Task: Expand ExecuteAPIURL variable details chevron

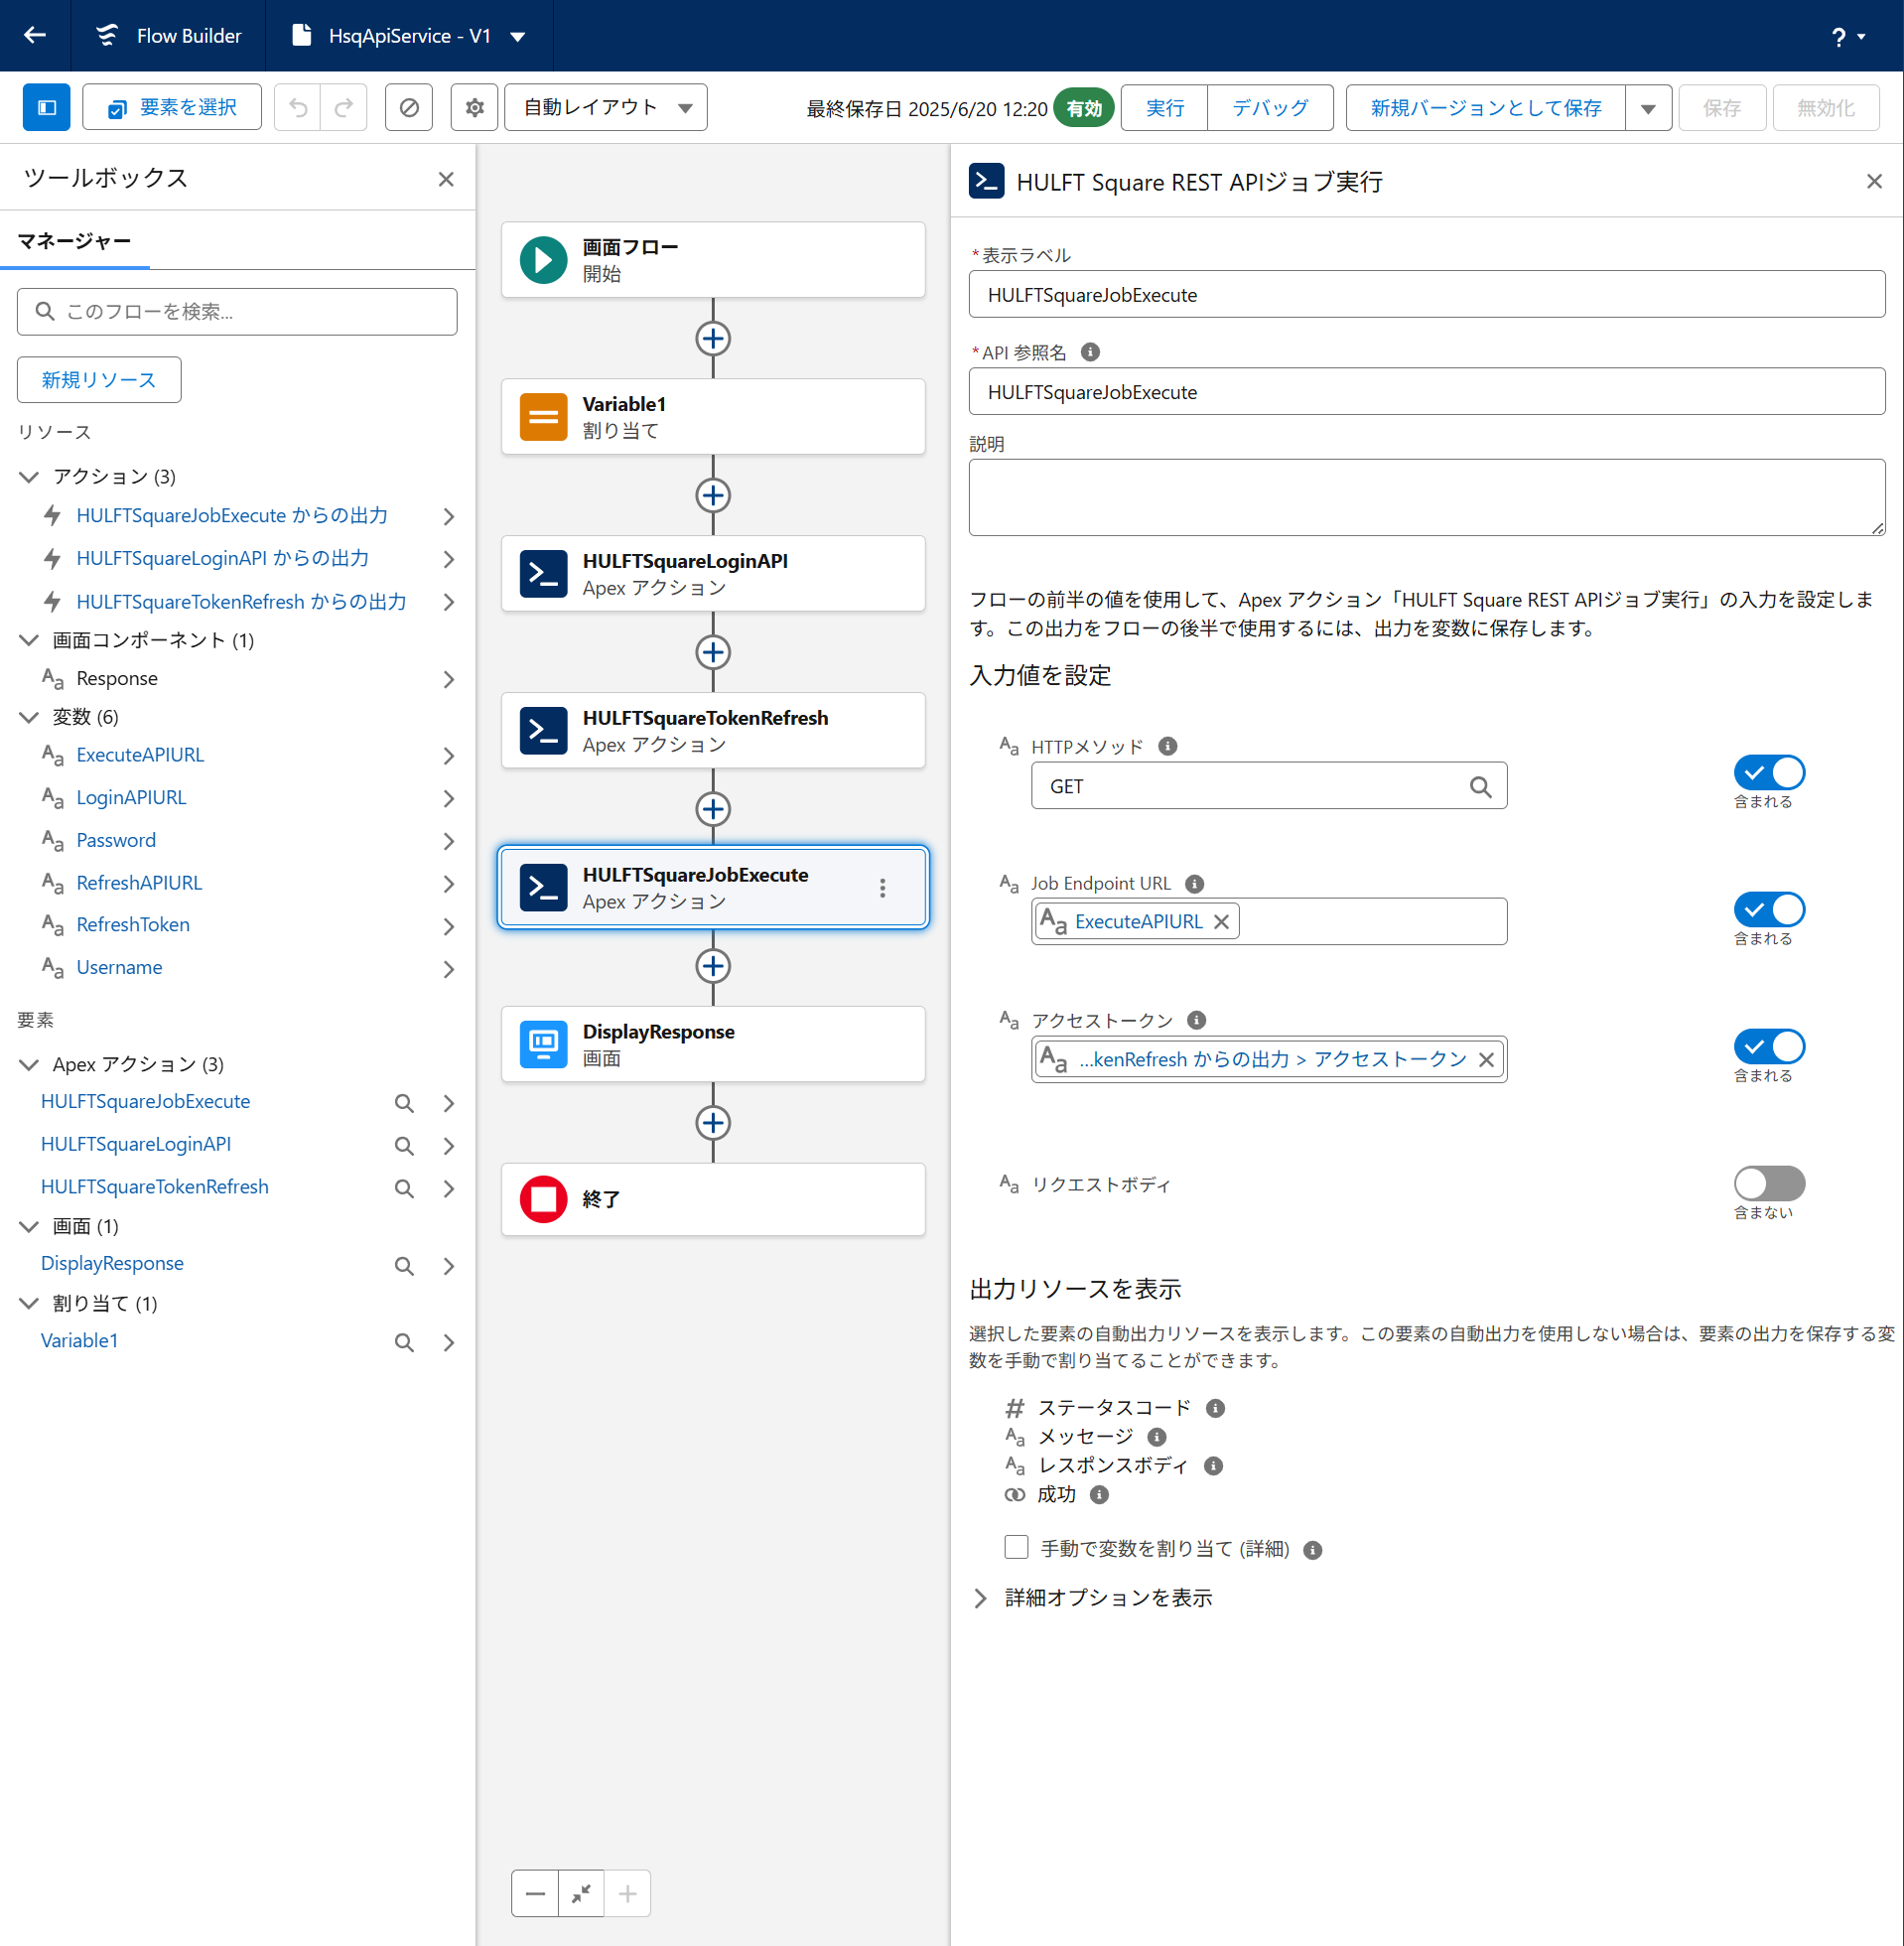Action: (449, 756)
